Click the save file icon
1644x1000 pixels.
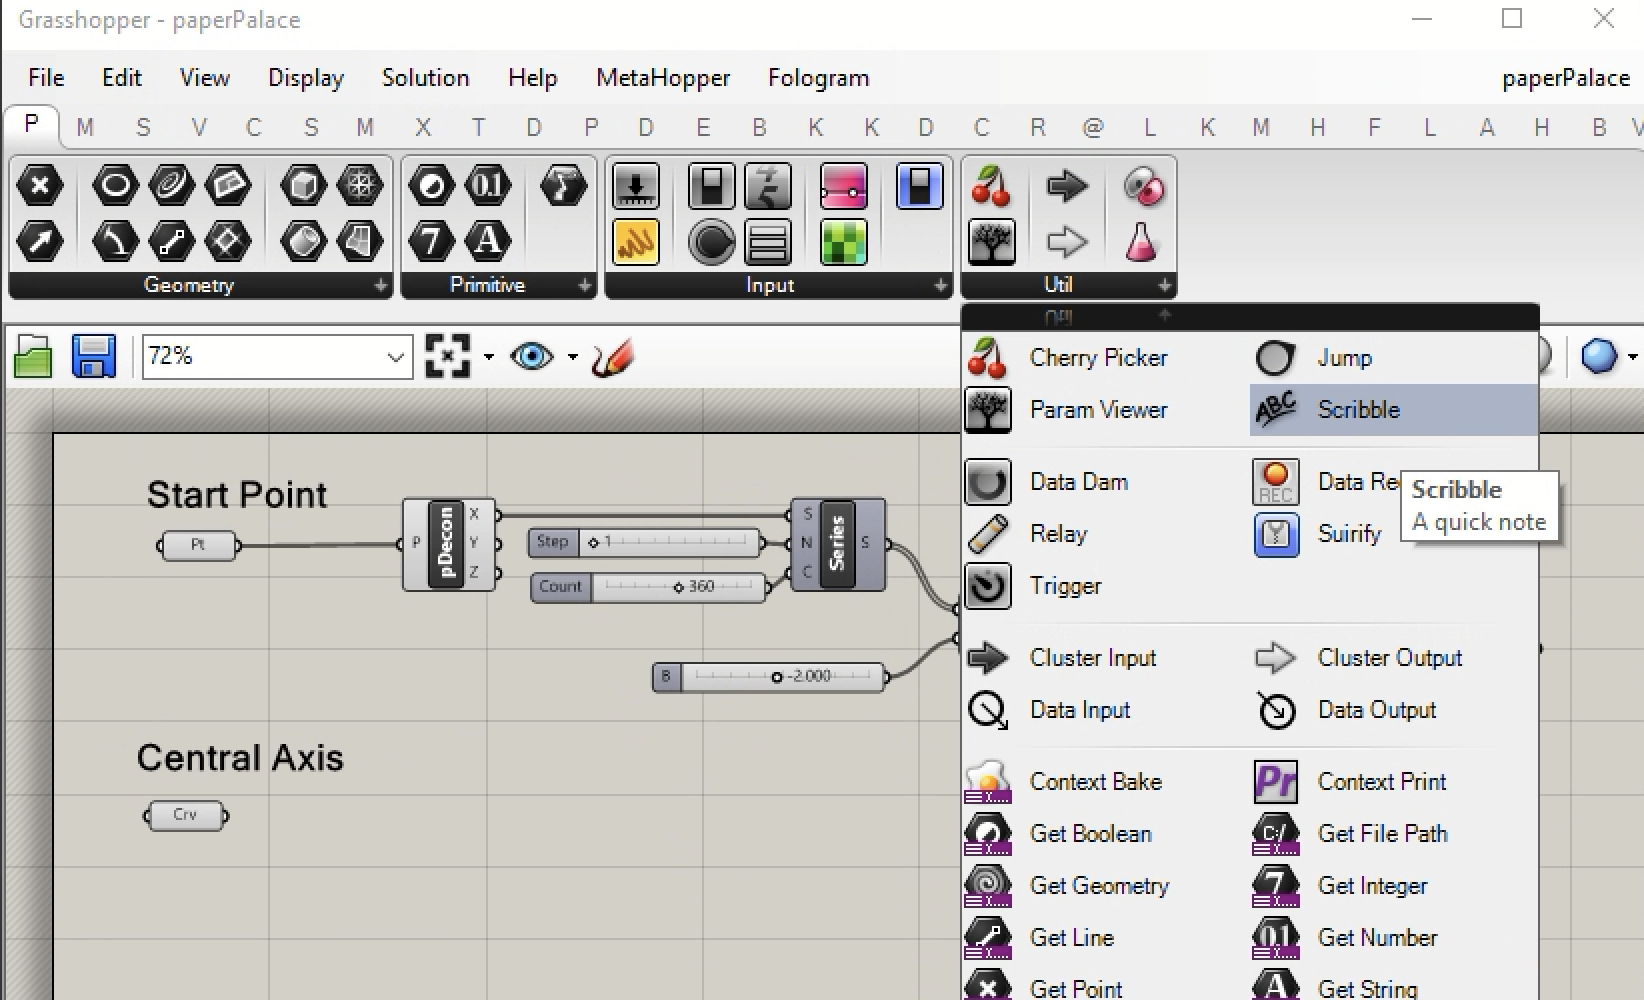[94, 357]
